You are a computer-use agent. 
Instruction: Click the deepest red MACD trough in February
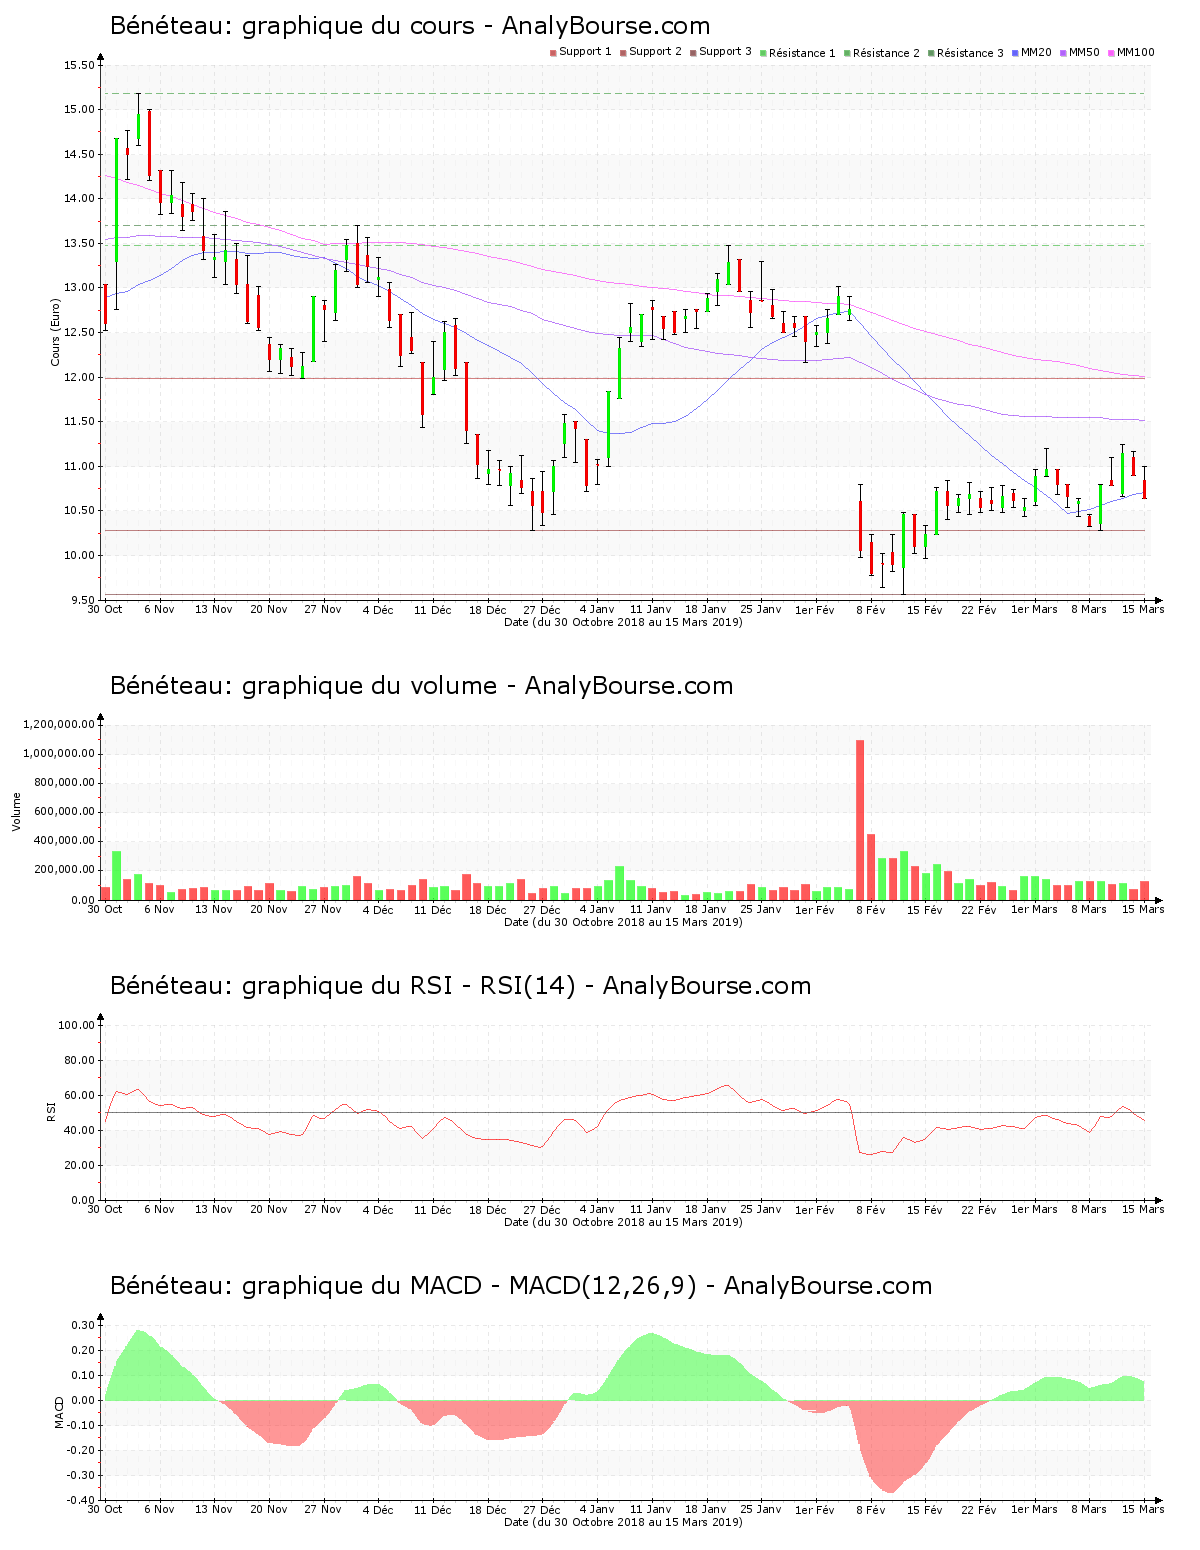tap(889, 1447)
